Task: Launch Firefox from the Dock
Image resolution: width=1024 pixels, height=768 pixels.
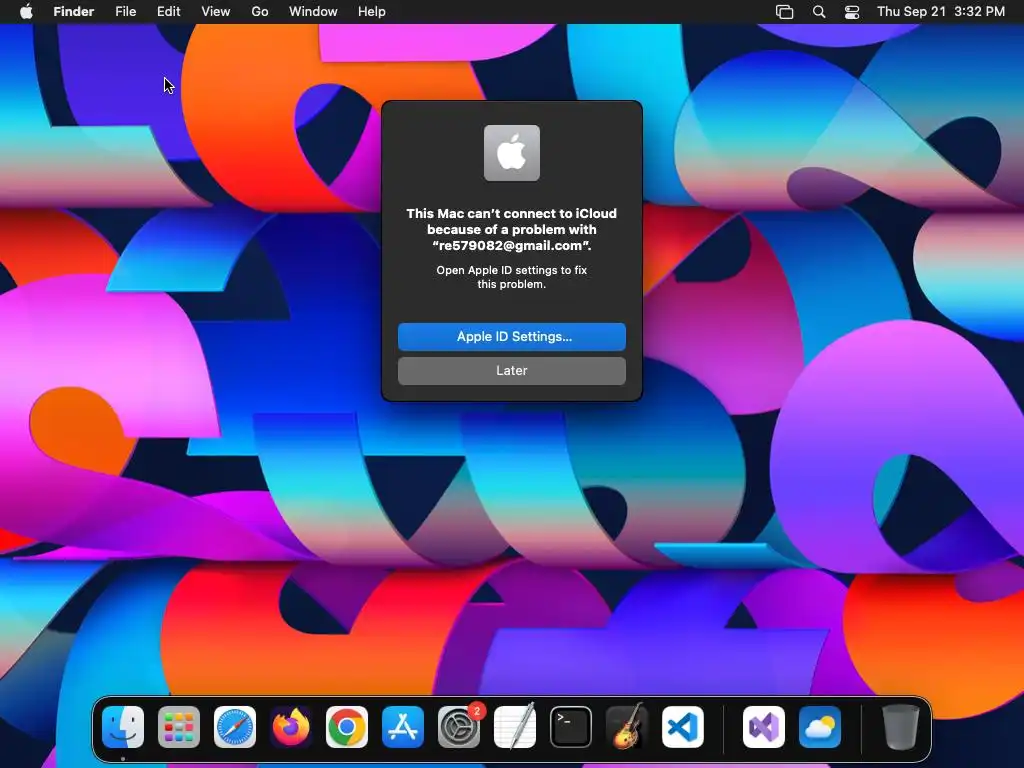Action: tap(291, 727)
